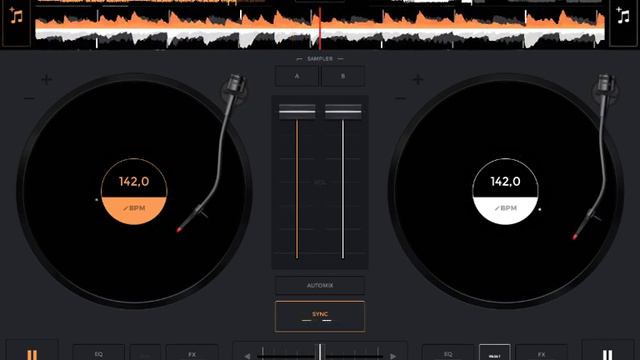640x360 pixels.
Task: Edit the left deck 142,0 BPM value
Action: (x=134, y=181)
